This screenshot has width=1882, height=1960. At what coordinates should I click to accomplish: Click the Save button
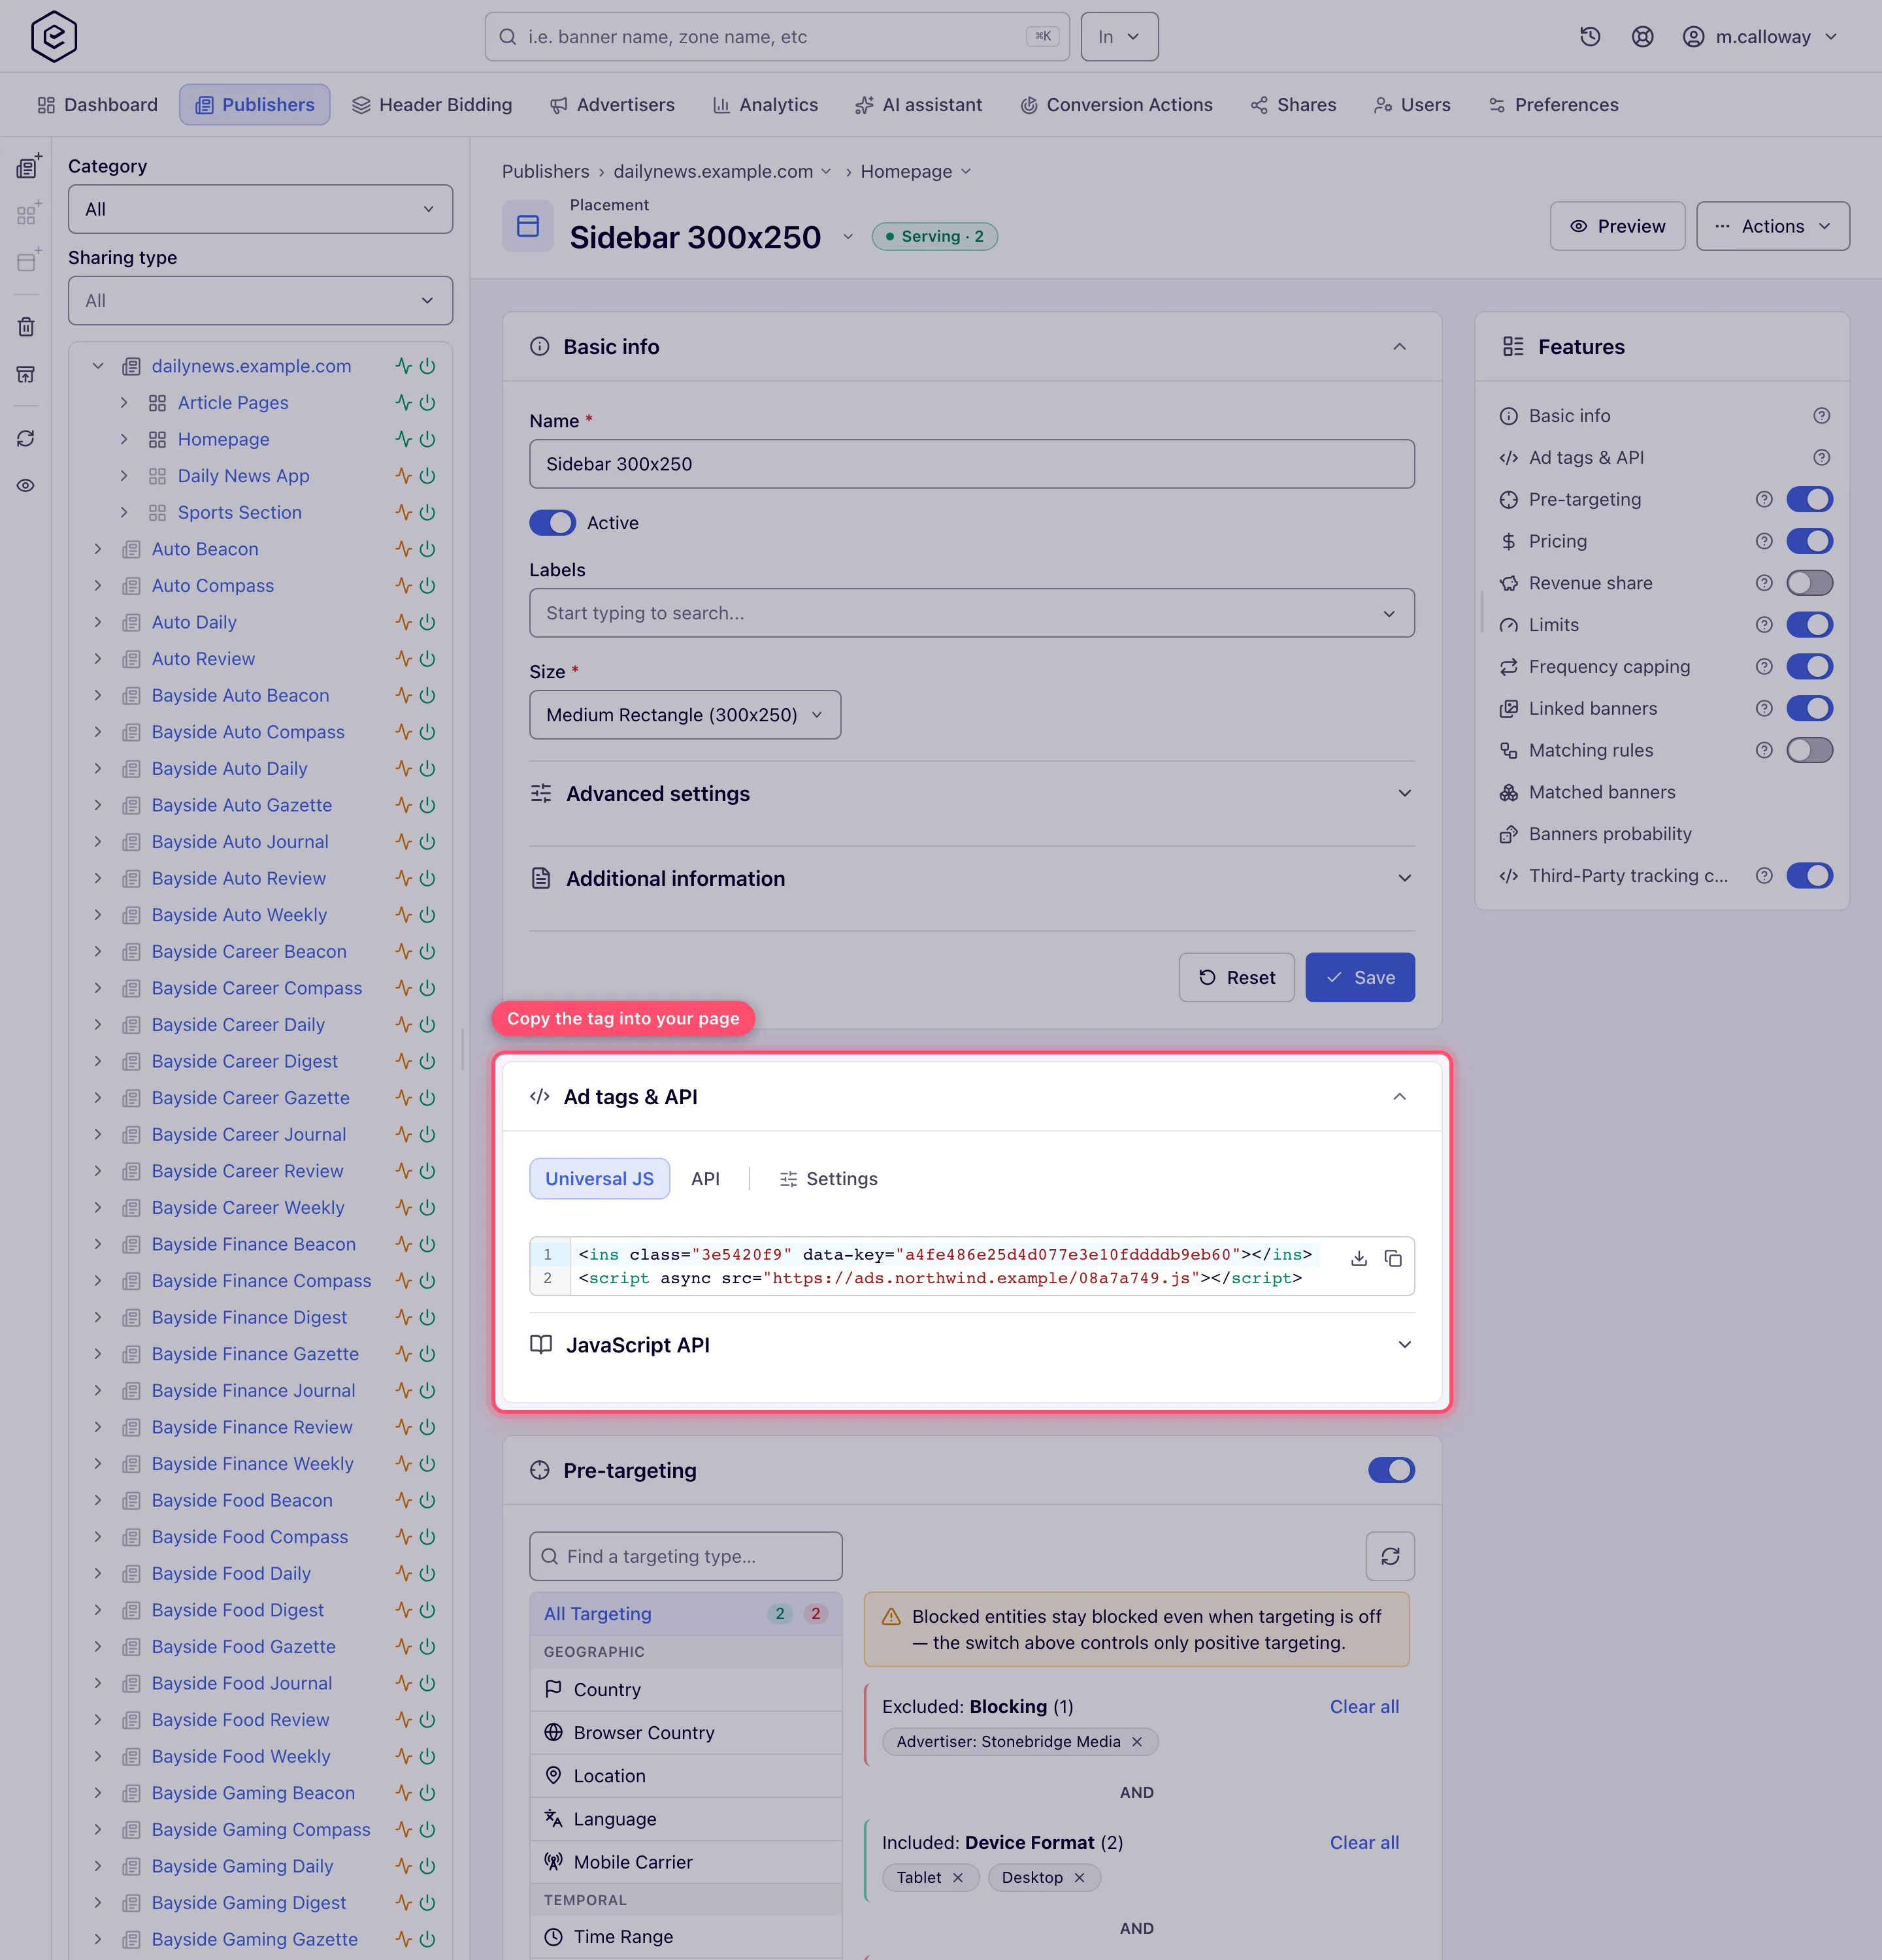pyautogui.click(x=1360, y=977)
